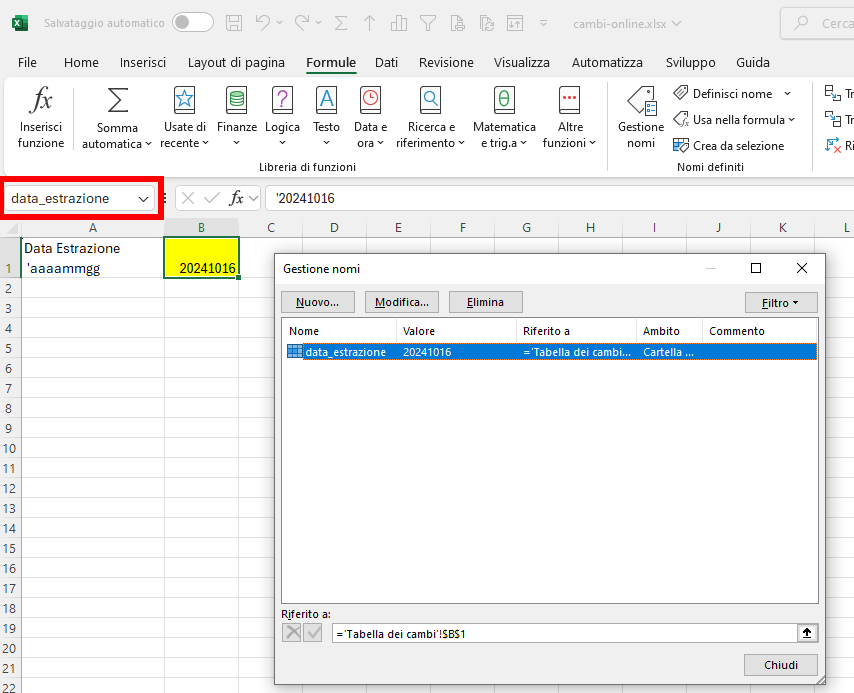The height and width of the screenshot is (693, 854).
Task: Click Riferito a input field in dialog
Action: [565, 634]
